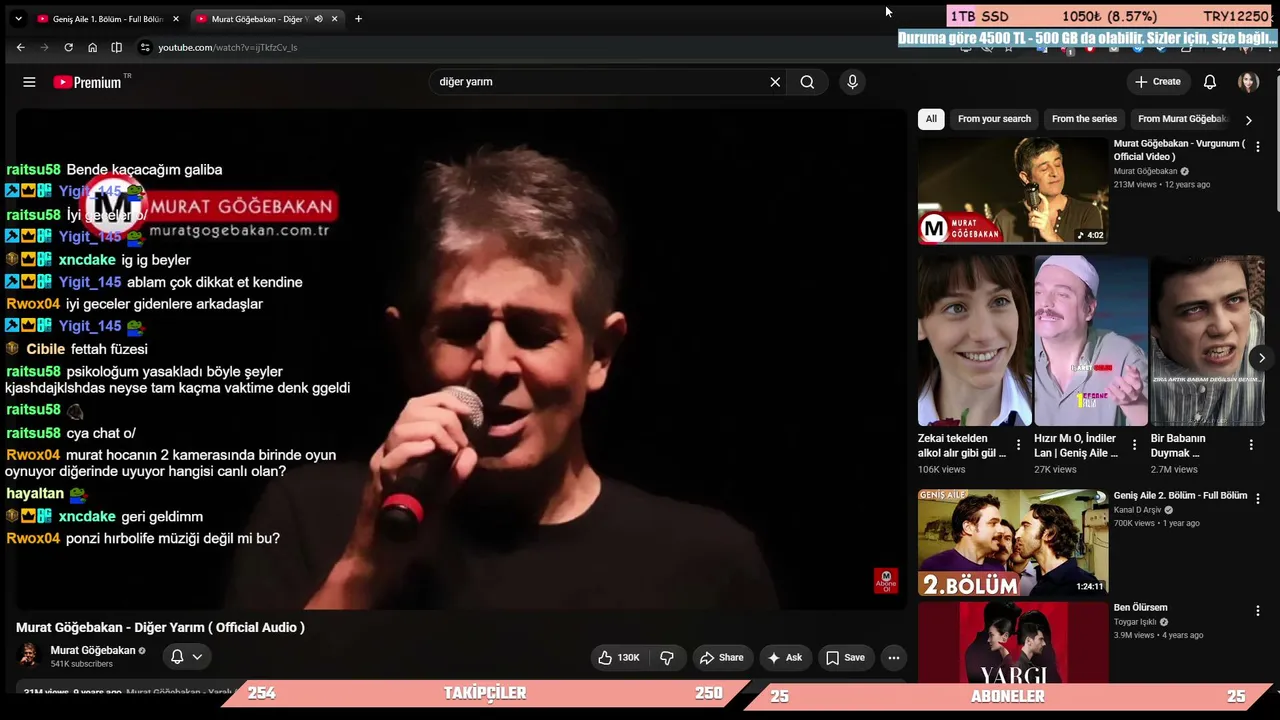Play the Vurgunum video thumbnail

click(x=1013, y=190)
